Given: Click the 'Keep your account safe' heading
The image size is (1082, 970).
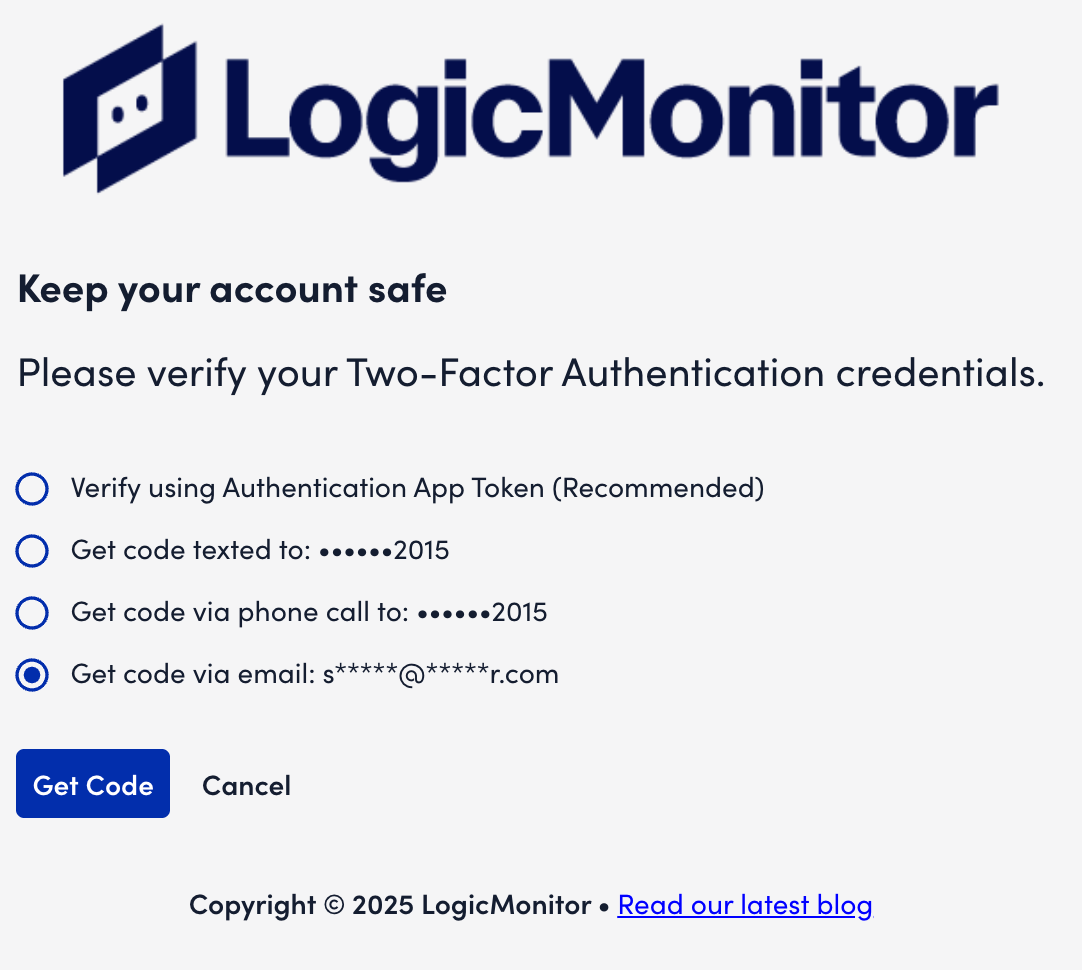Looking at the screenshot, I should point(232,289).
